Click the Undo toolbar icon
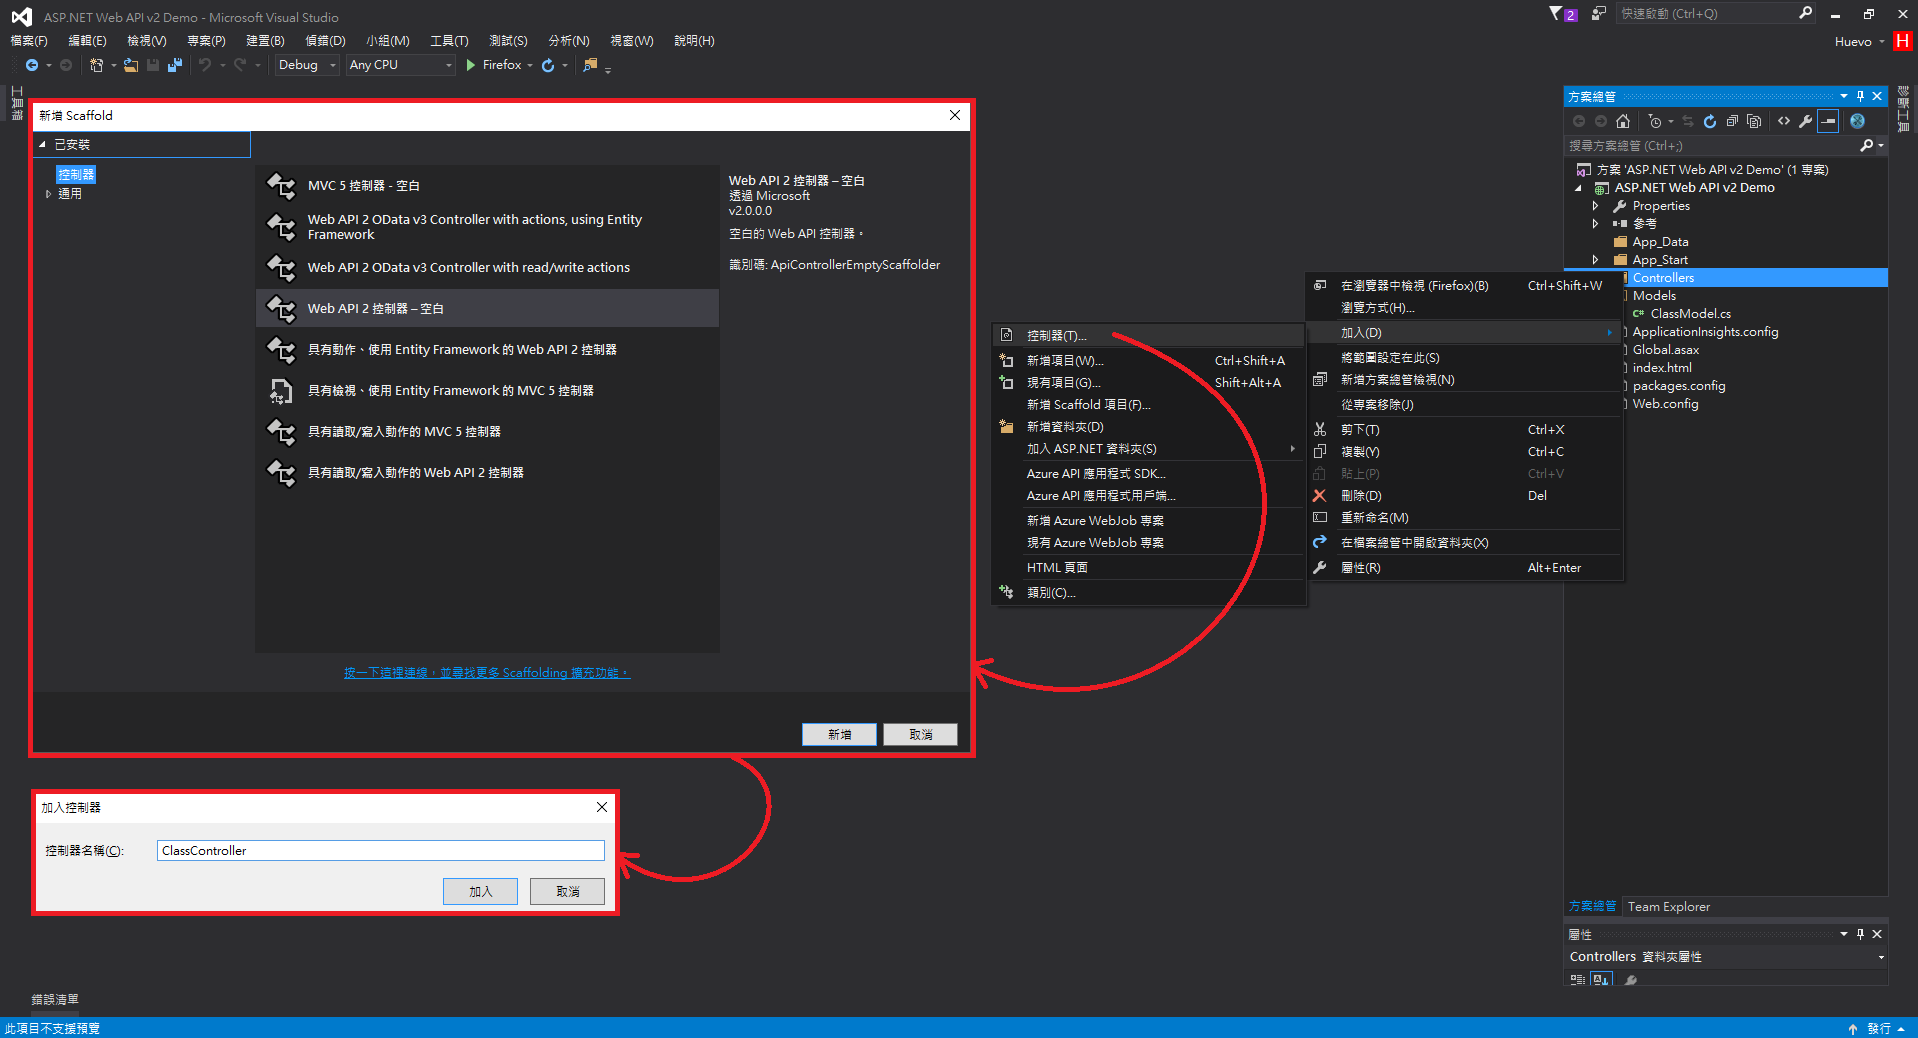Screen dimensions: 1918x1038 (x=205, y=65)
